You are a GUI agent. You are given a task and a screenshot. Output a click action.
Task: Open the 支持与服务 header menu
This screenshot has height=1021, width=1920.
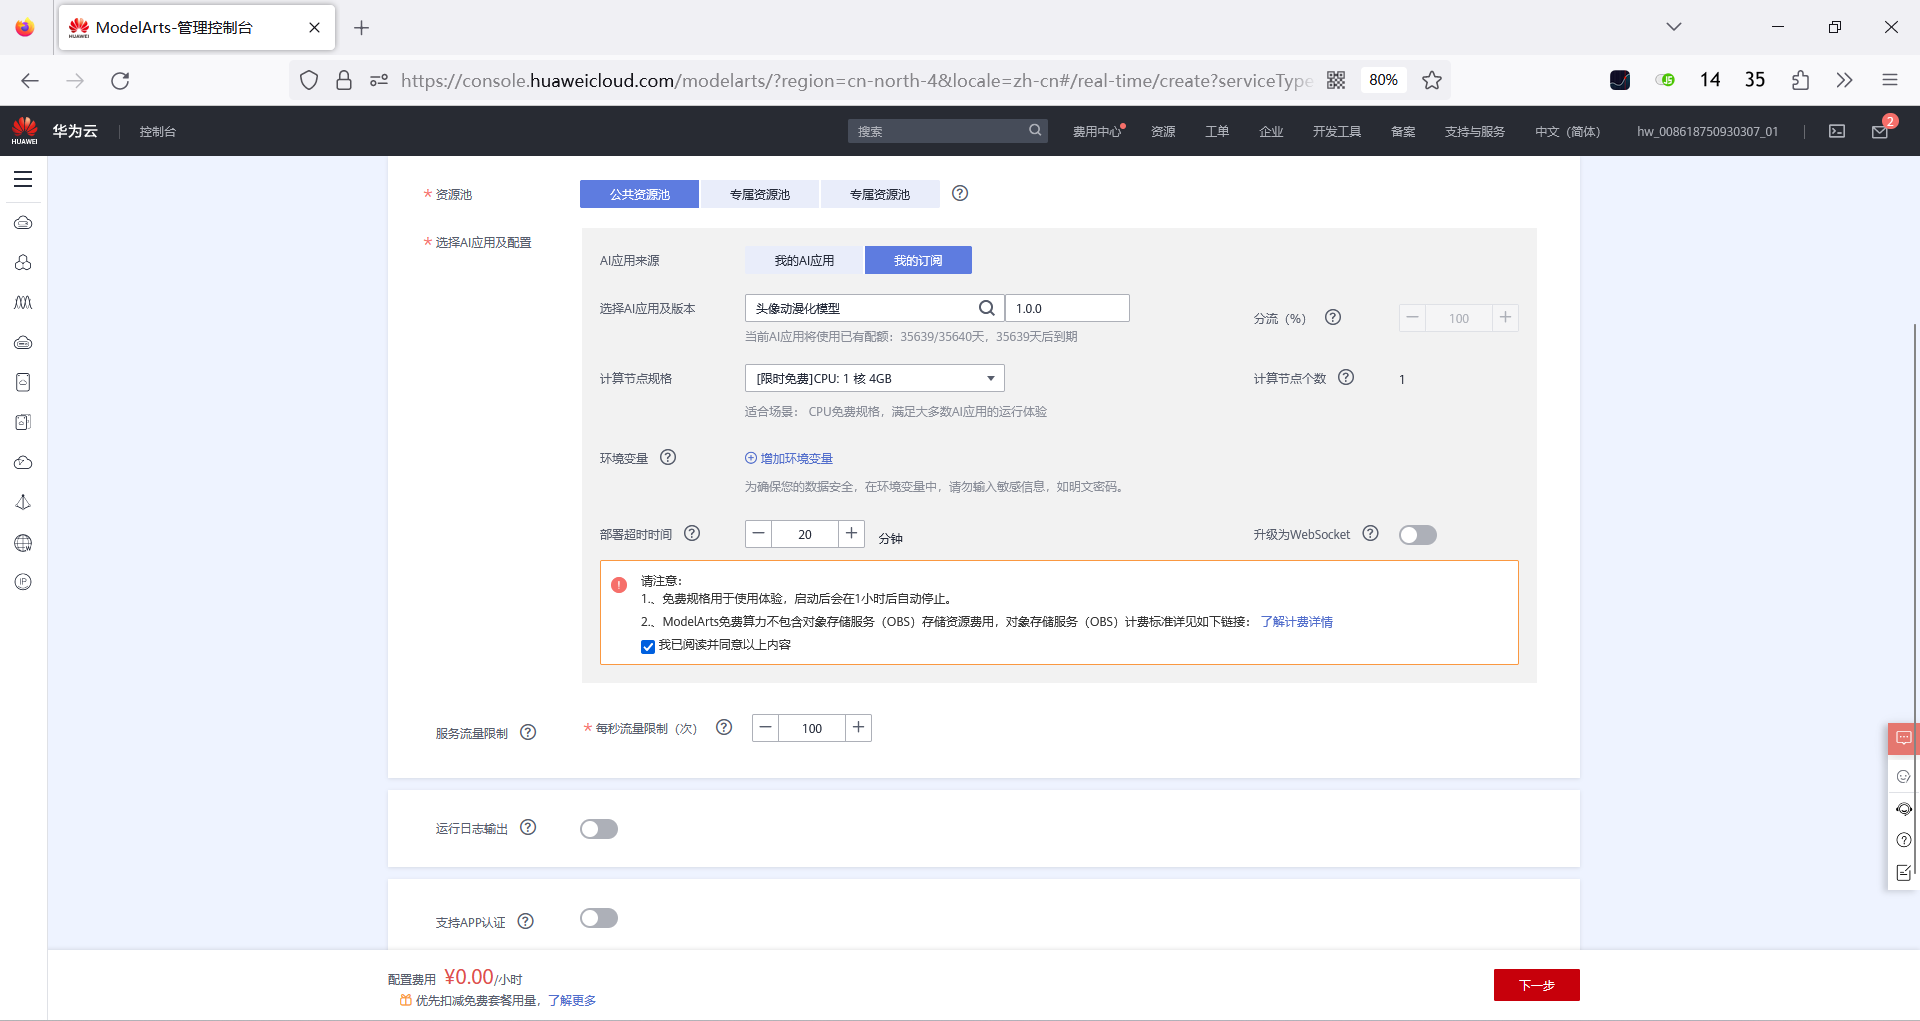click(1474, 132)
